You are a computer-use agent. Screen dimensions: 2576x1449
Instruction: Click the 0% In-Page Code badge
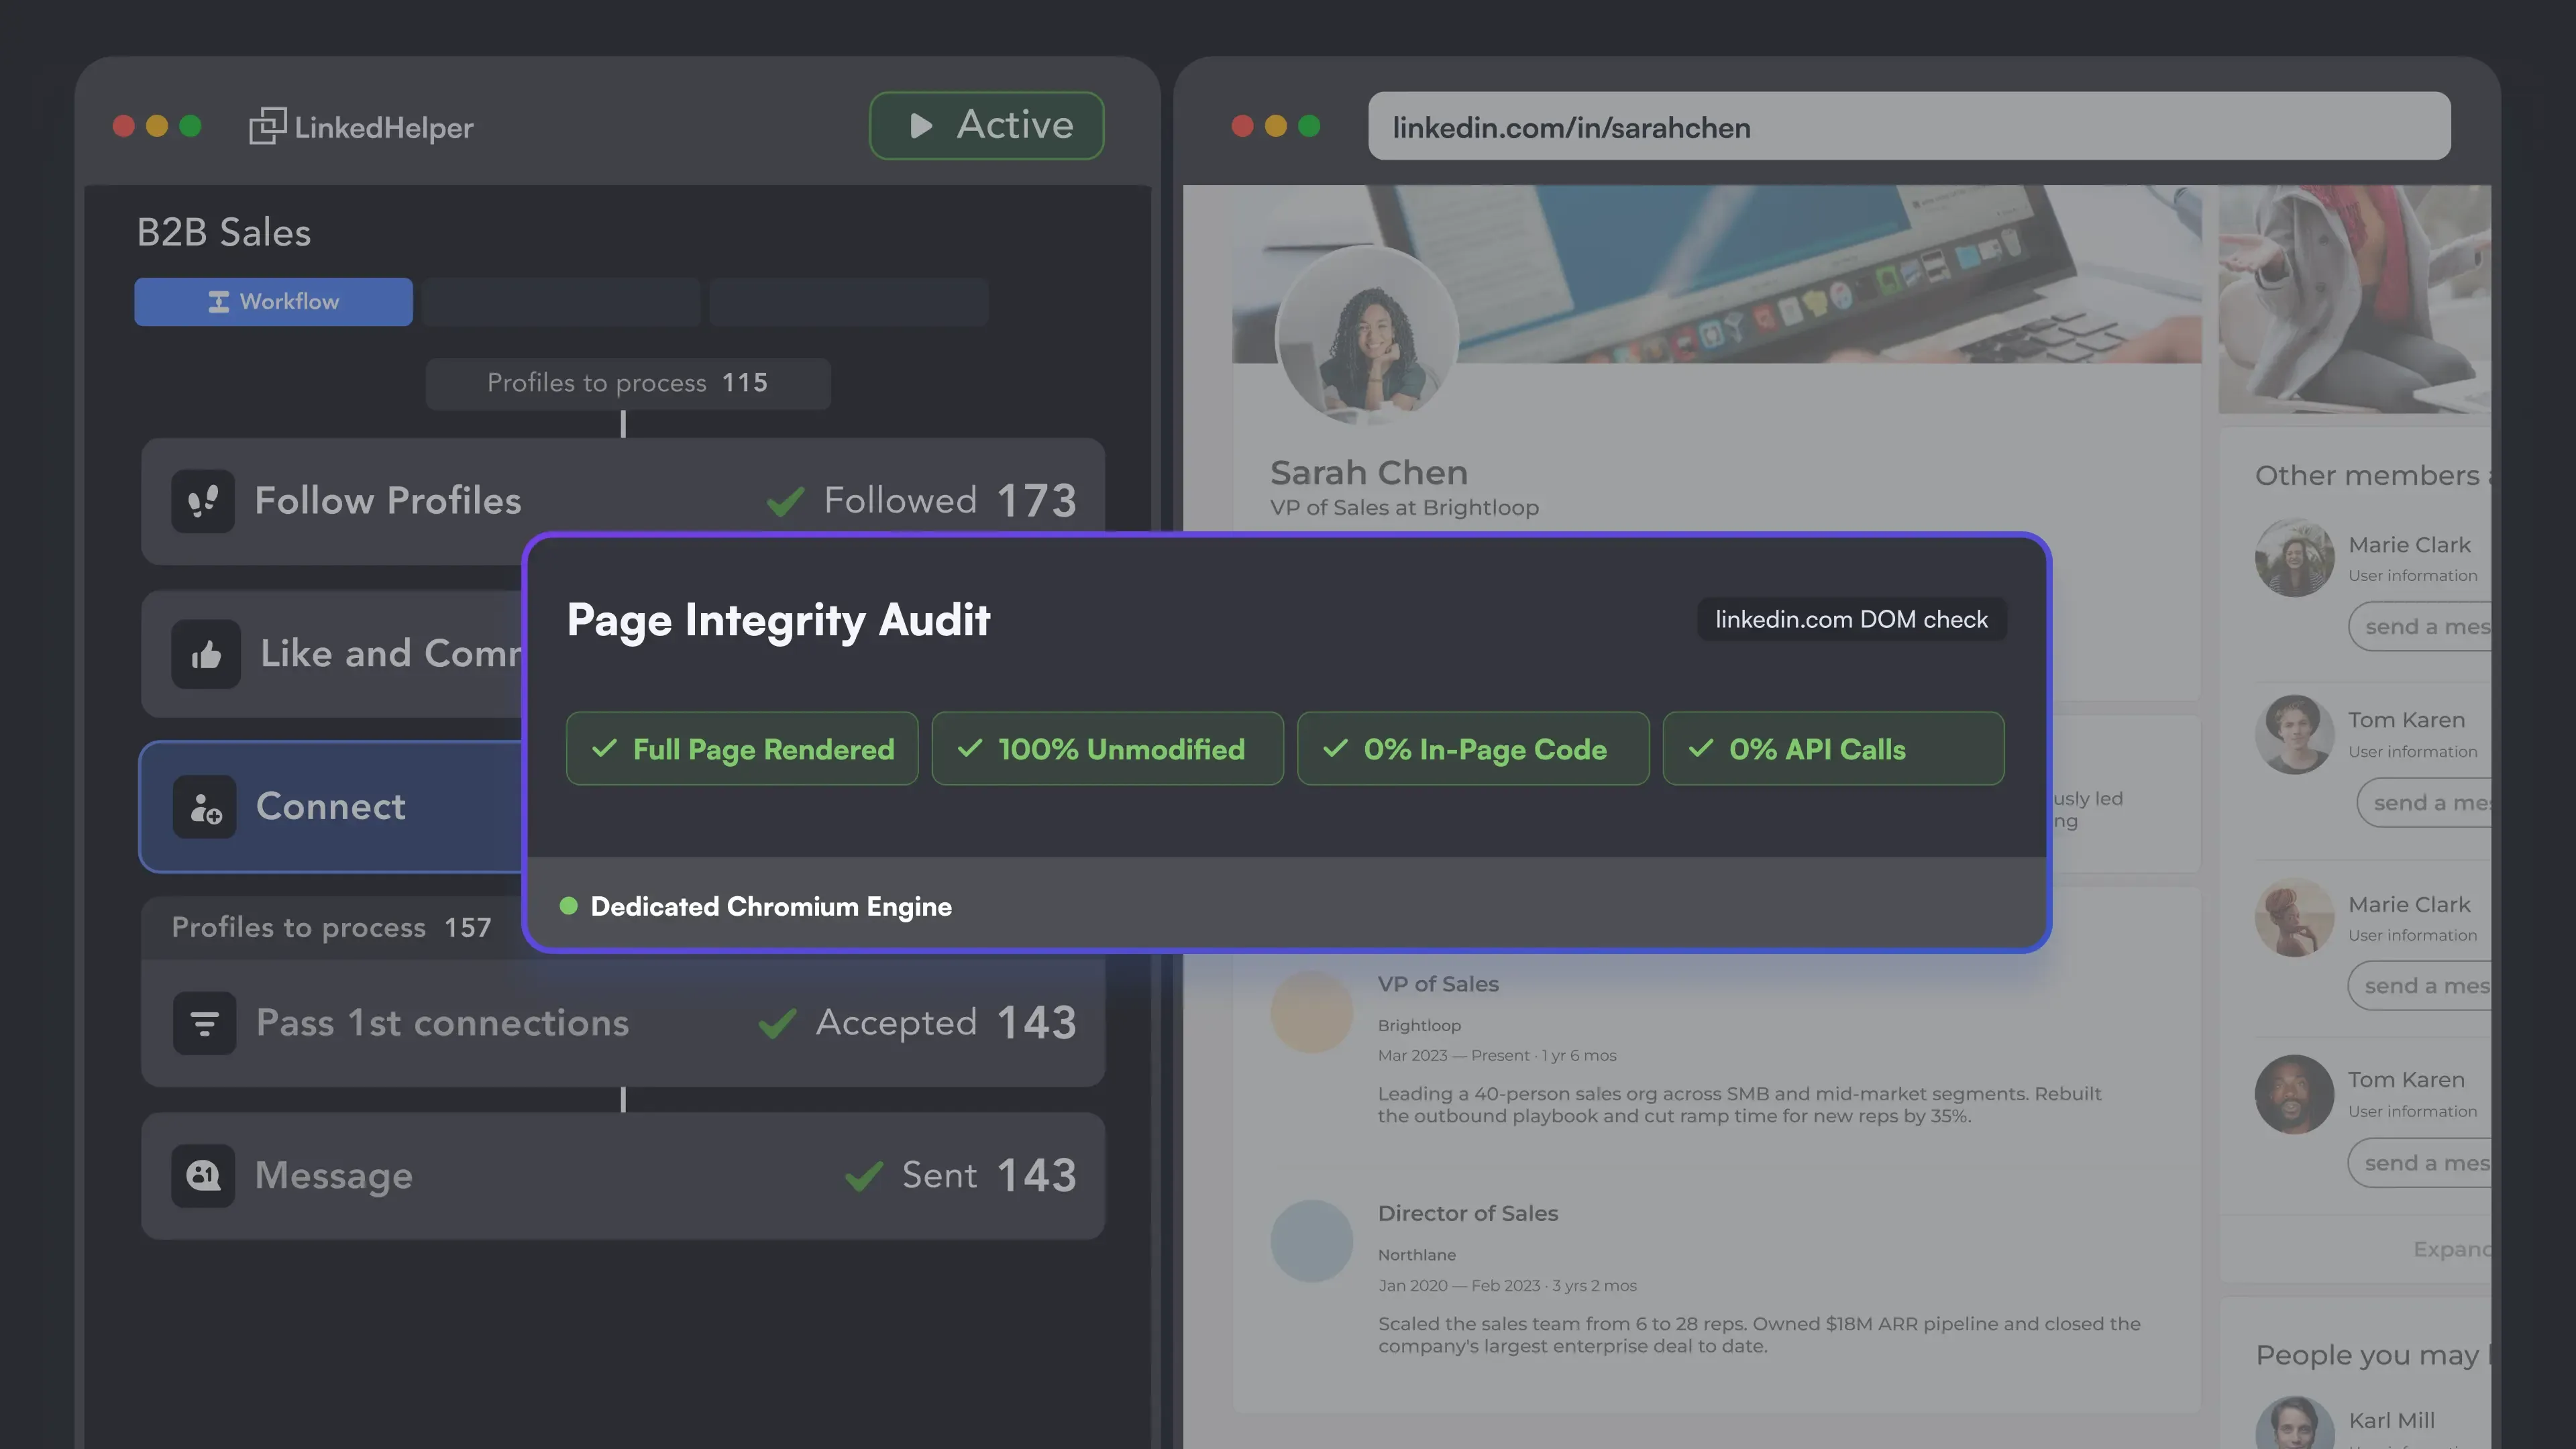(x=1473, y=749)
